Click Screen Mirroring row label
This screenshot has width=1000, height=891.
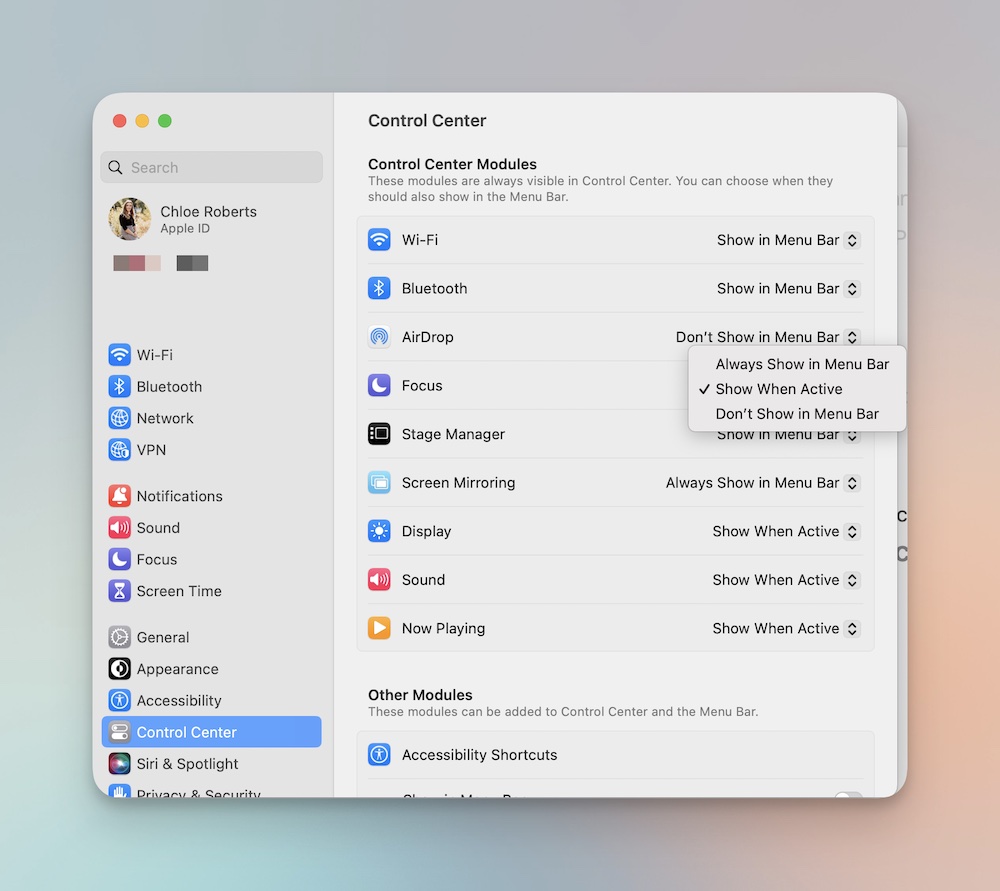458,483
